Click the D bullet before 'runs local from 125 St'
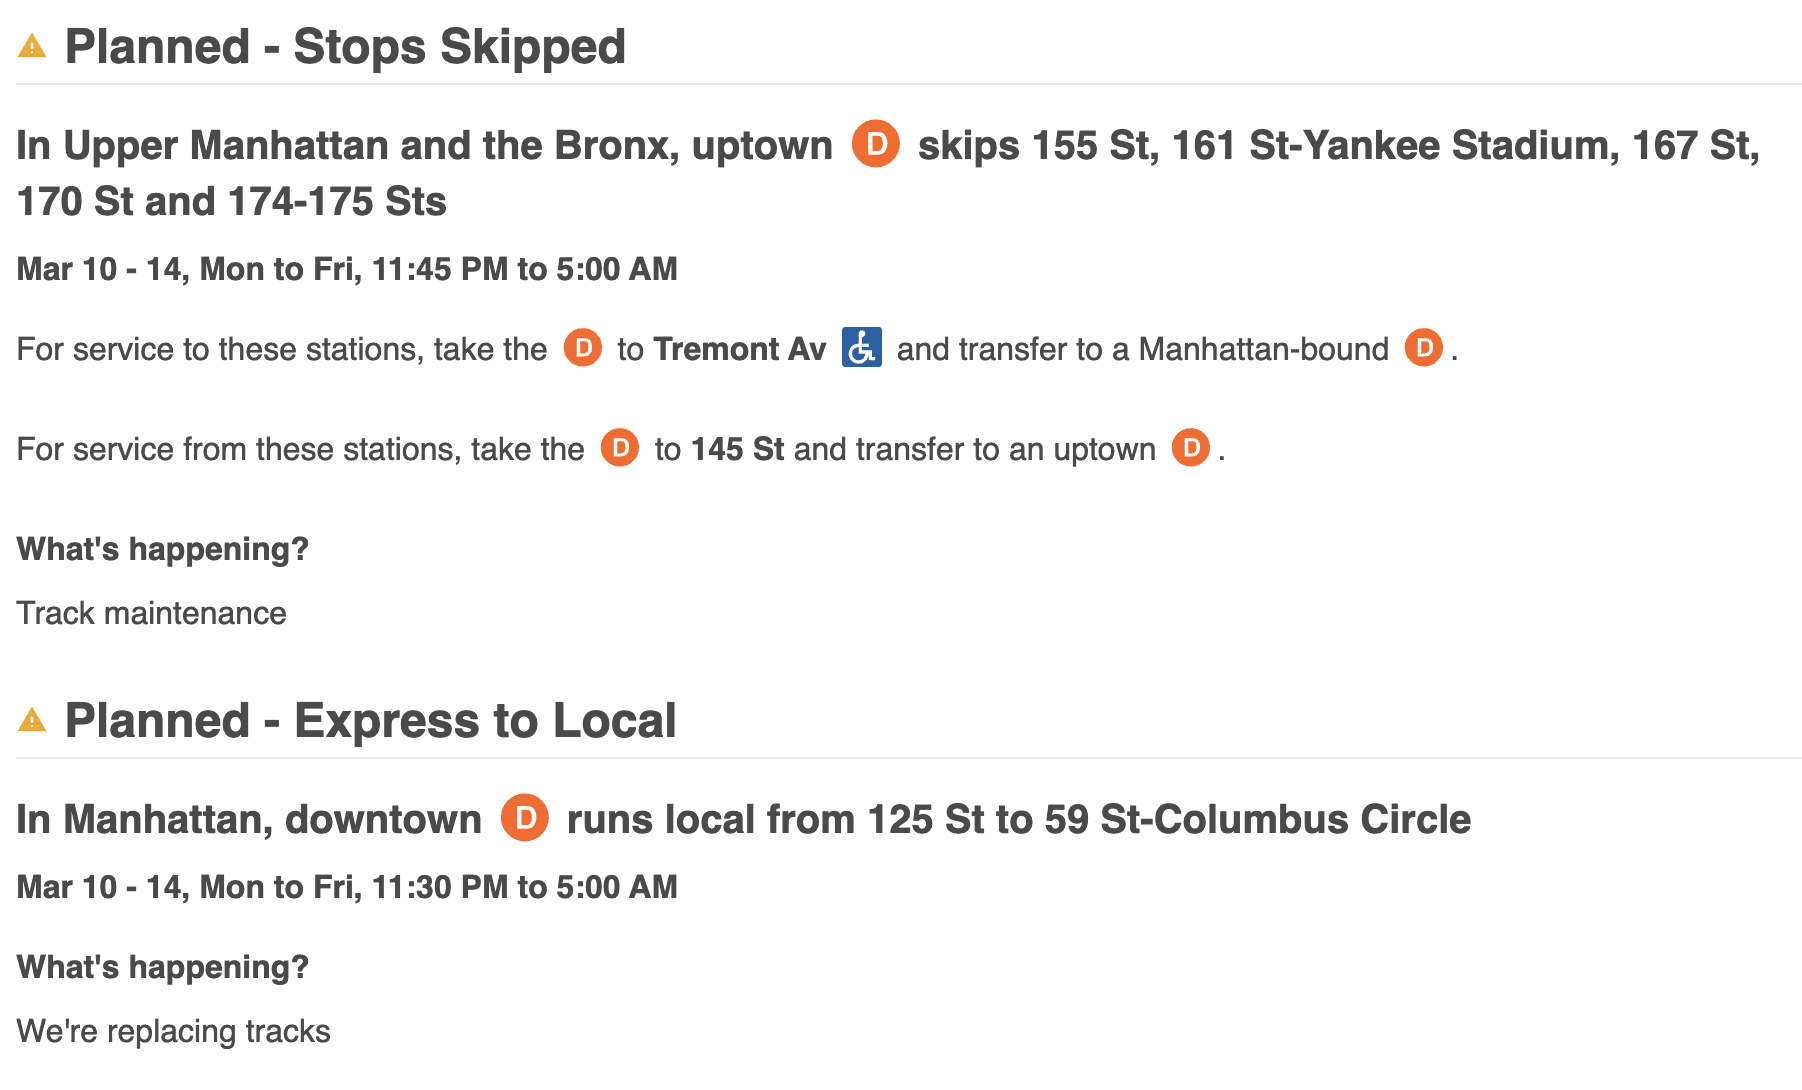This screenshot has width=1802, height=1090. 524,818
